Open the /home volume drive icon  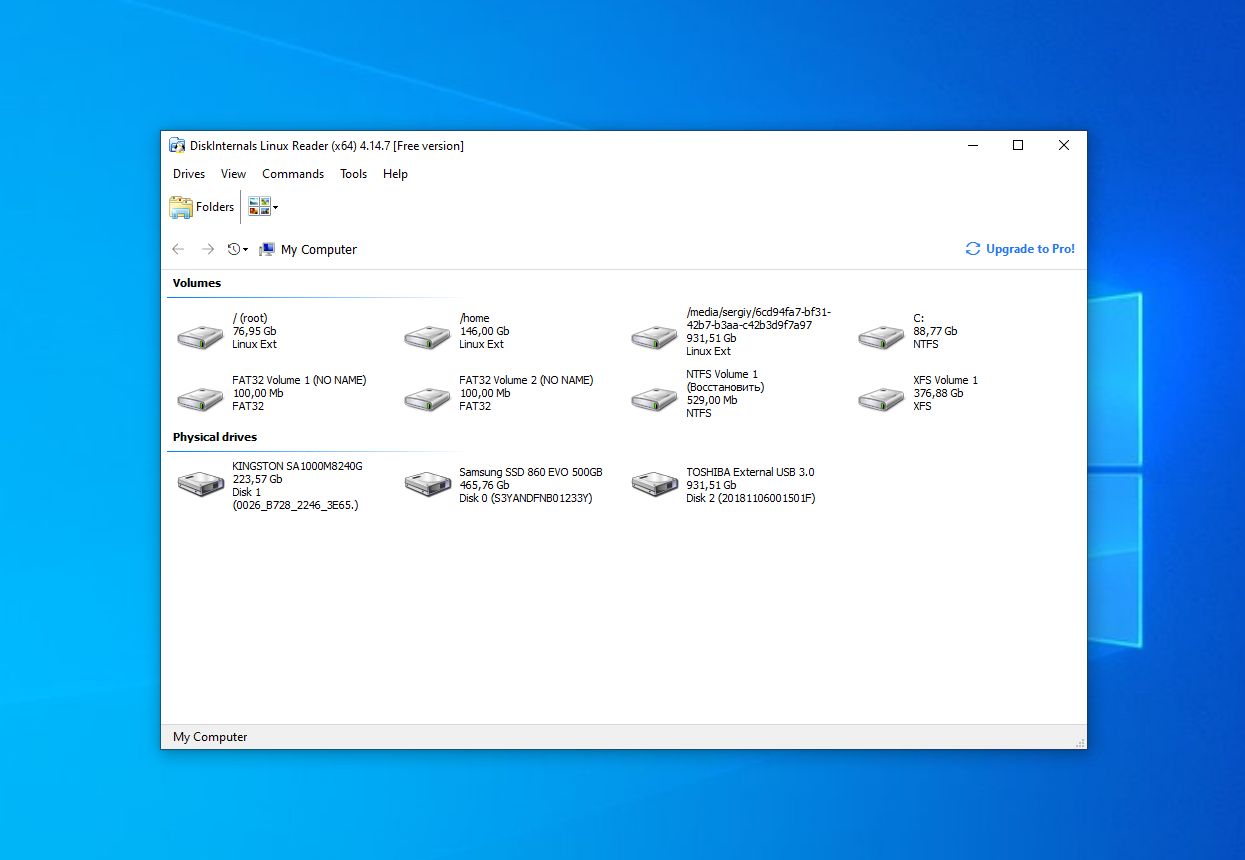(x=427, y=335)
